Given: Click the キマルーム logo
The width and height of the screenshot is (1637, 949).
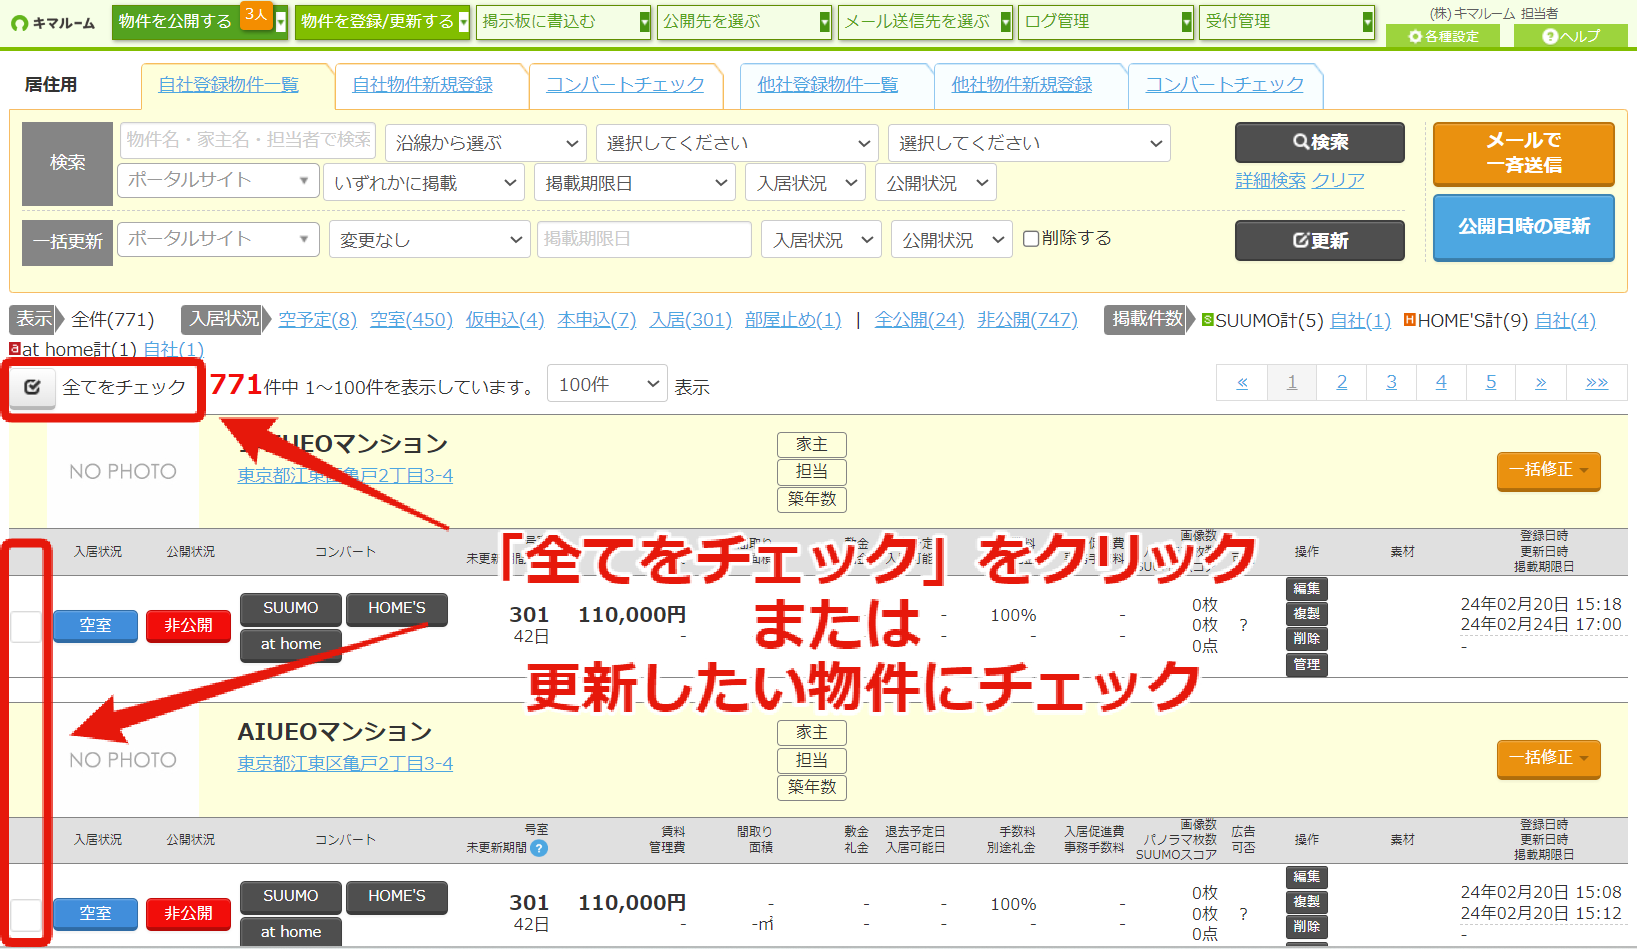Looking at the screenshot, I should 53,22.
